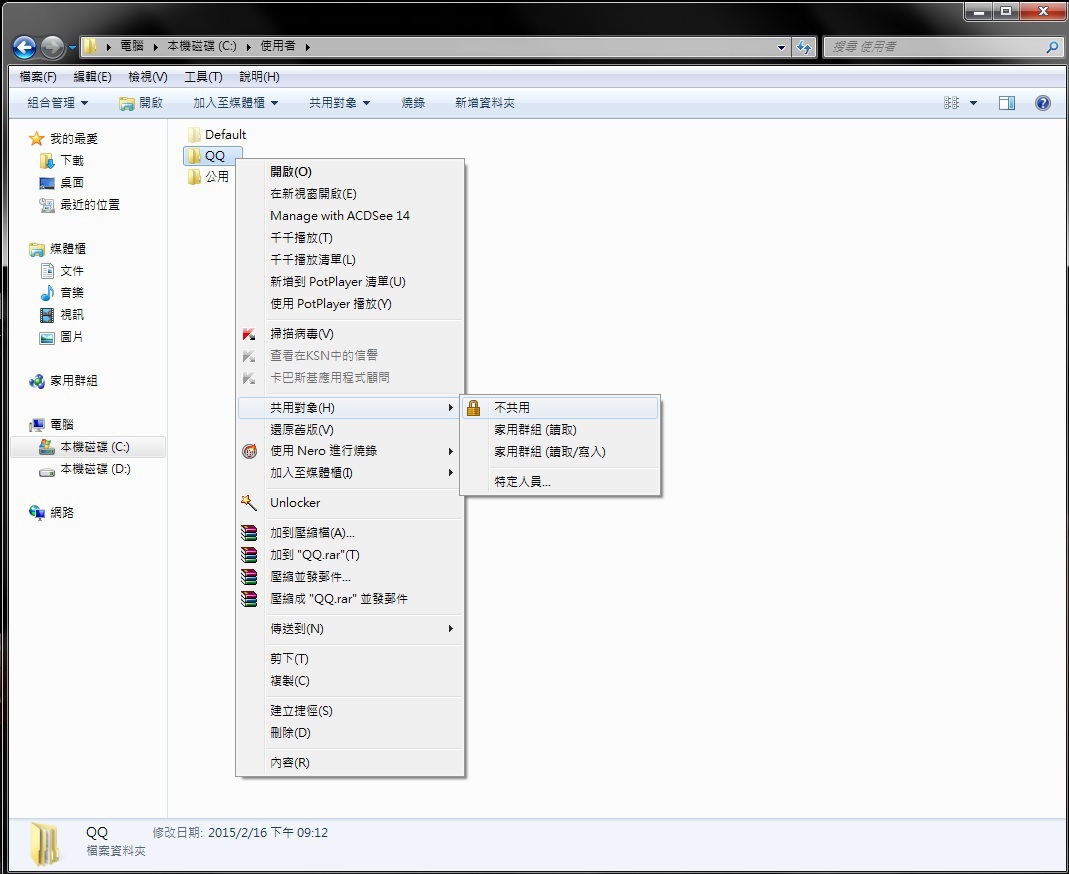Open the 工具(T) menu
Viewport: 1069px width, 874px height.
203,77
